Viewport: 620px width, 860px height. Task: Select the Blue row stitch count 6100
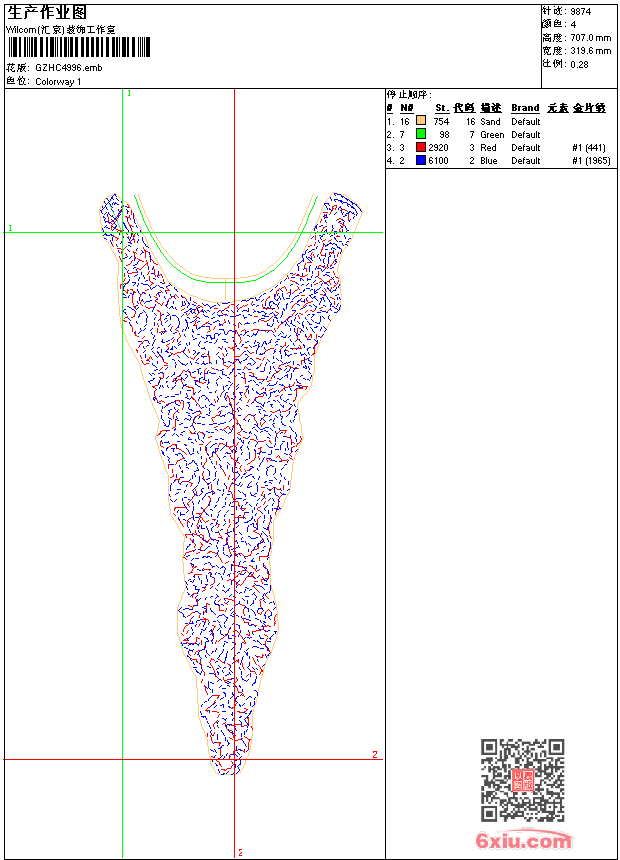(438, 160)
